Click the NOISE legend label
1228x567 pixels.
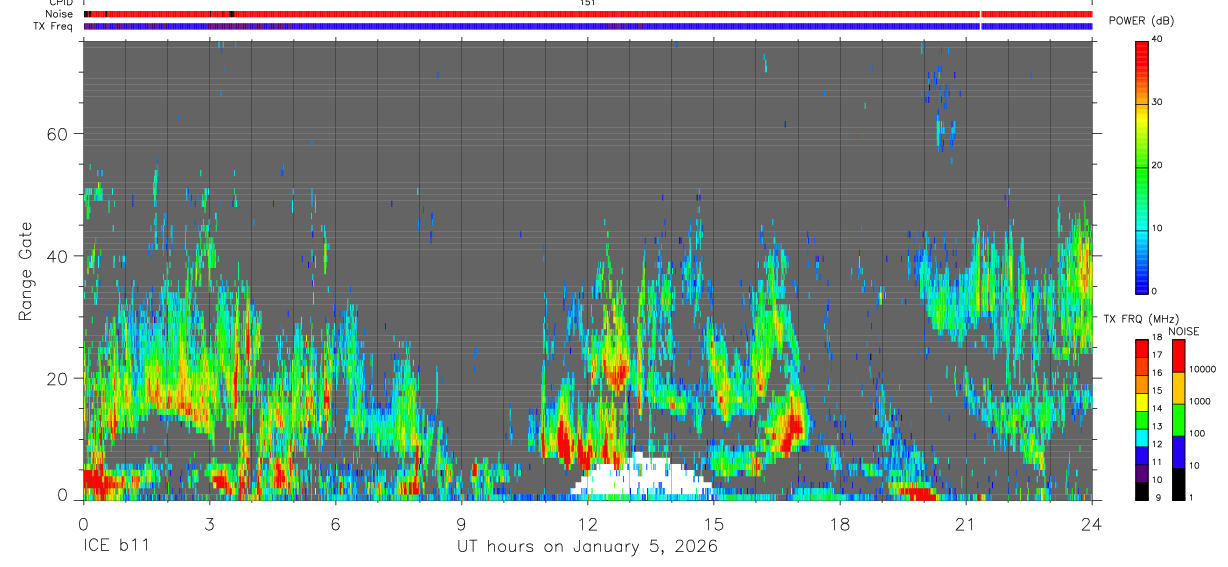pos(1183,331)
